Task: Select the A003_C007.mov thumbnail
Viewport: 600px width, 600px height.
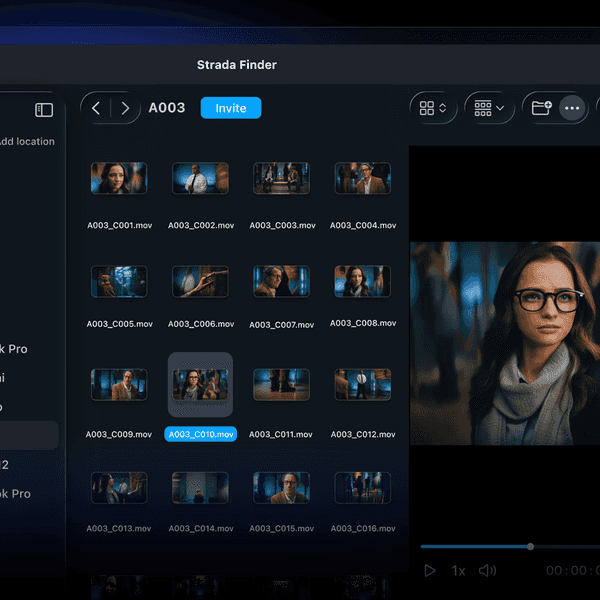Action: tap(282, 281)
